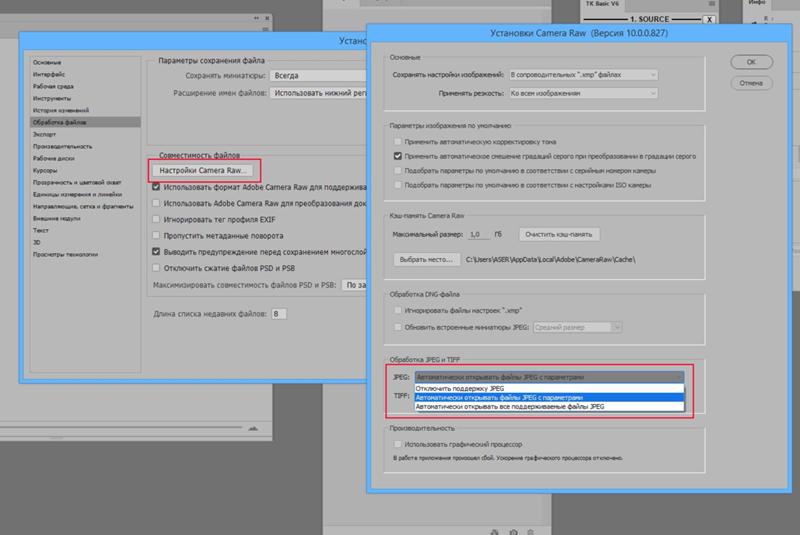
Task: Uncheck 'Применить автоматическое смешение градаций серого'
Action: pyautogui.click(x=397, y=156)
